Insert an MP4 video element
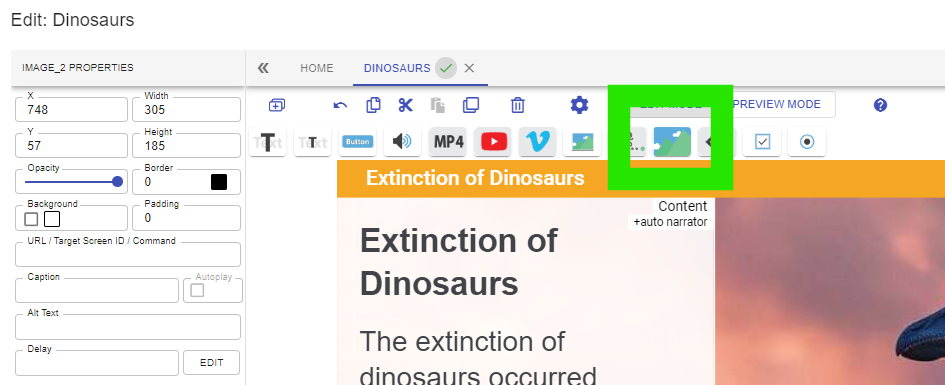945x385 pixels. click(447, 142)
